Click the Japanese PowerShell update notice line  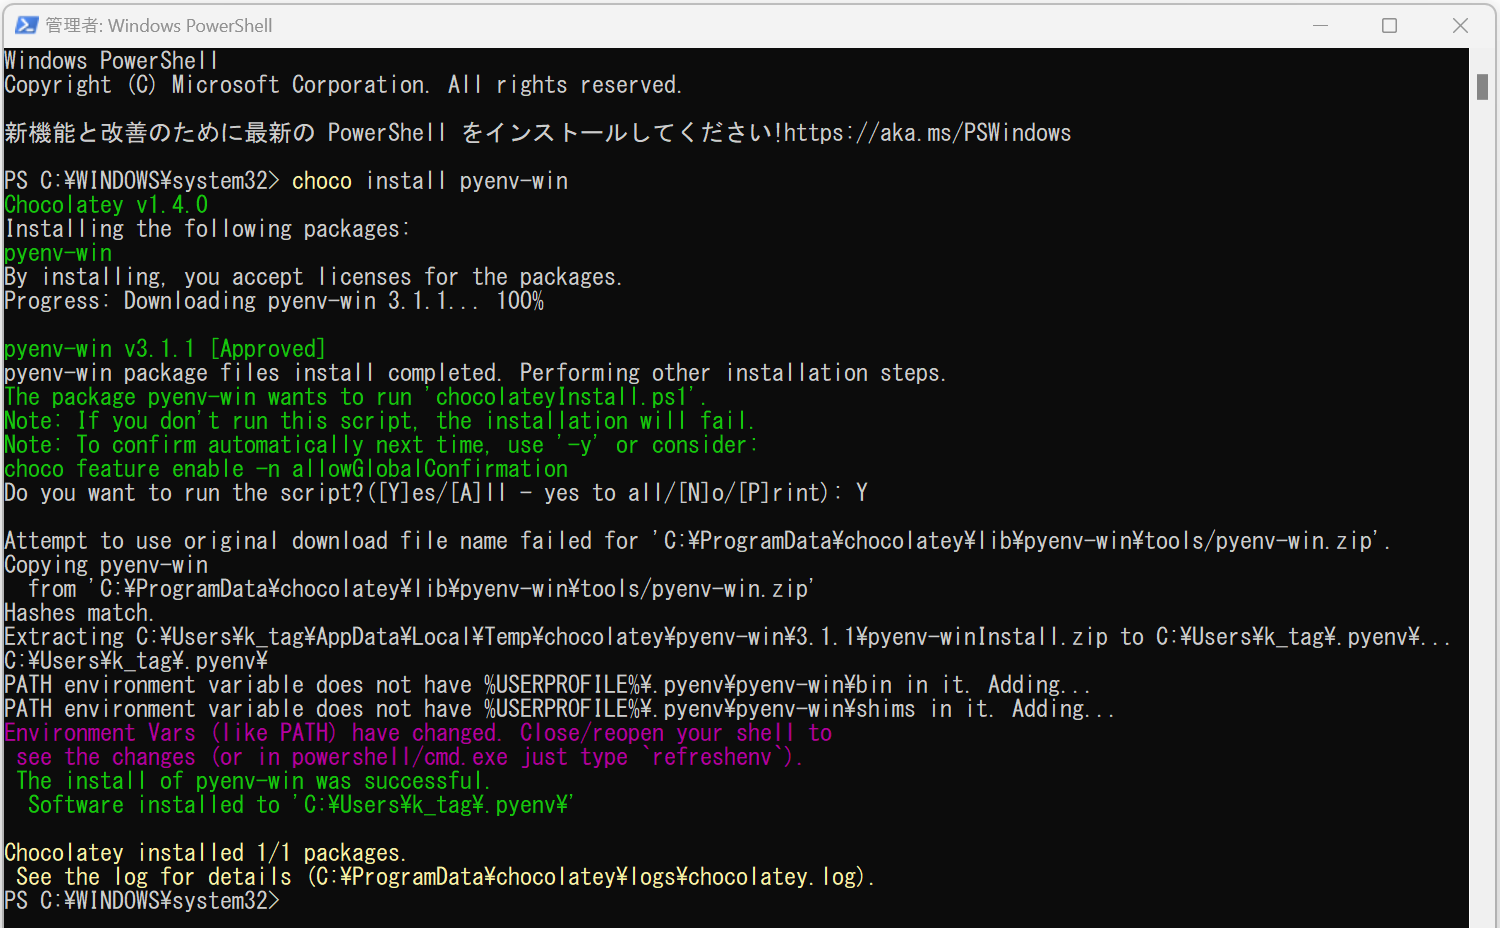coord(390,132)
